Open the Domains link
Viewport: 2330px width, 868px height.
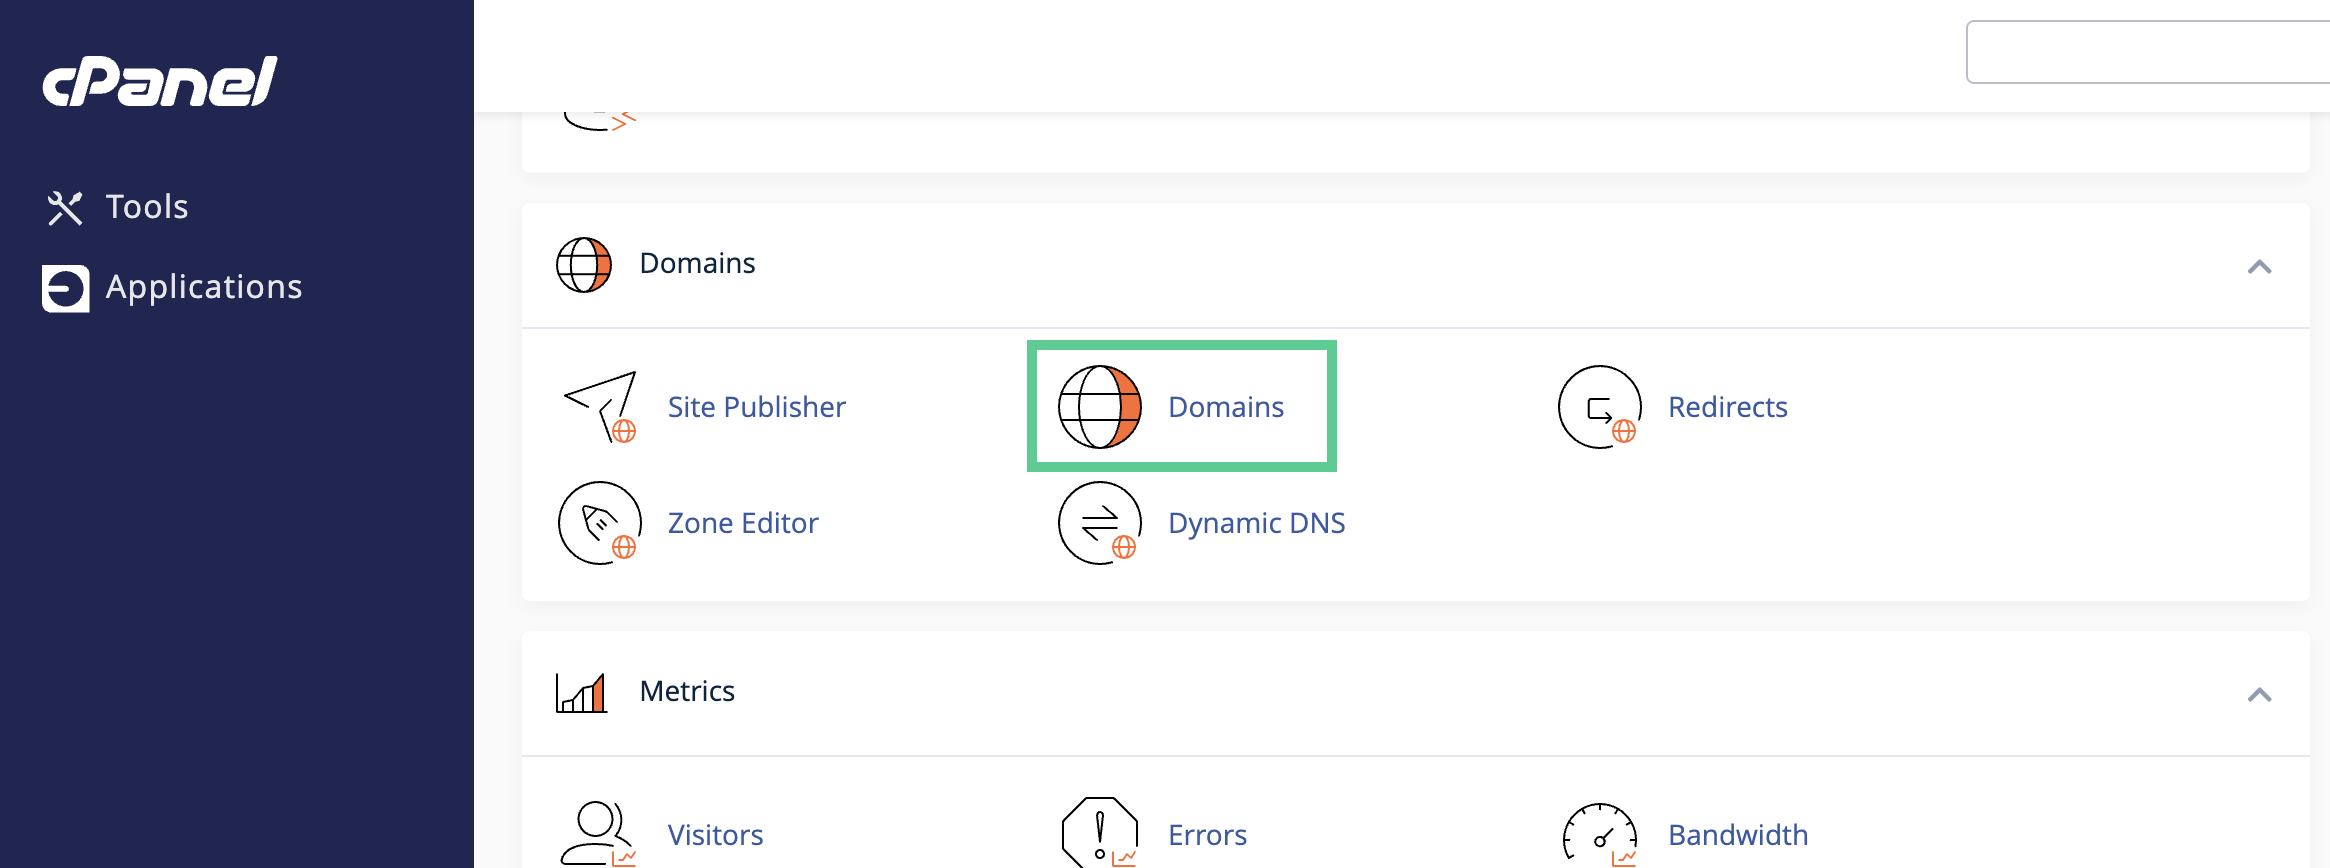tap(1226, 407)
